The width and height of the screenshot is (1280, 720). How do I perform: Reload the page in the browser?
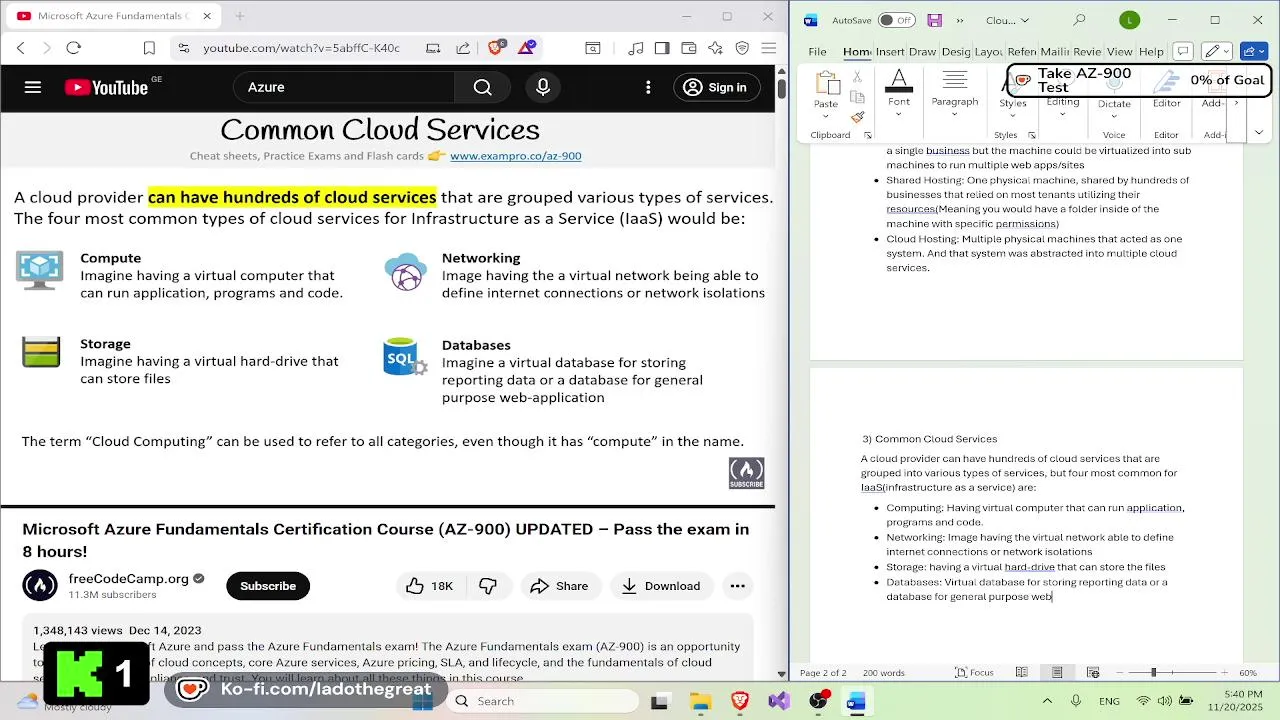click(x=73, y=47)
